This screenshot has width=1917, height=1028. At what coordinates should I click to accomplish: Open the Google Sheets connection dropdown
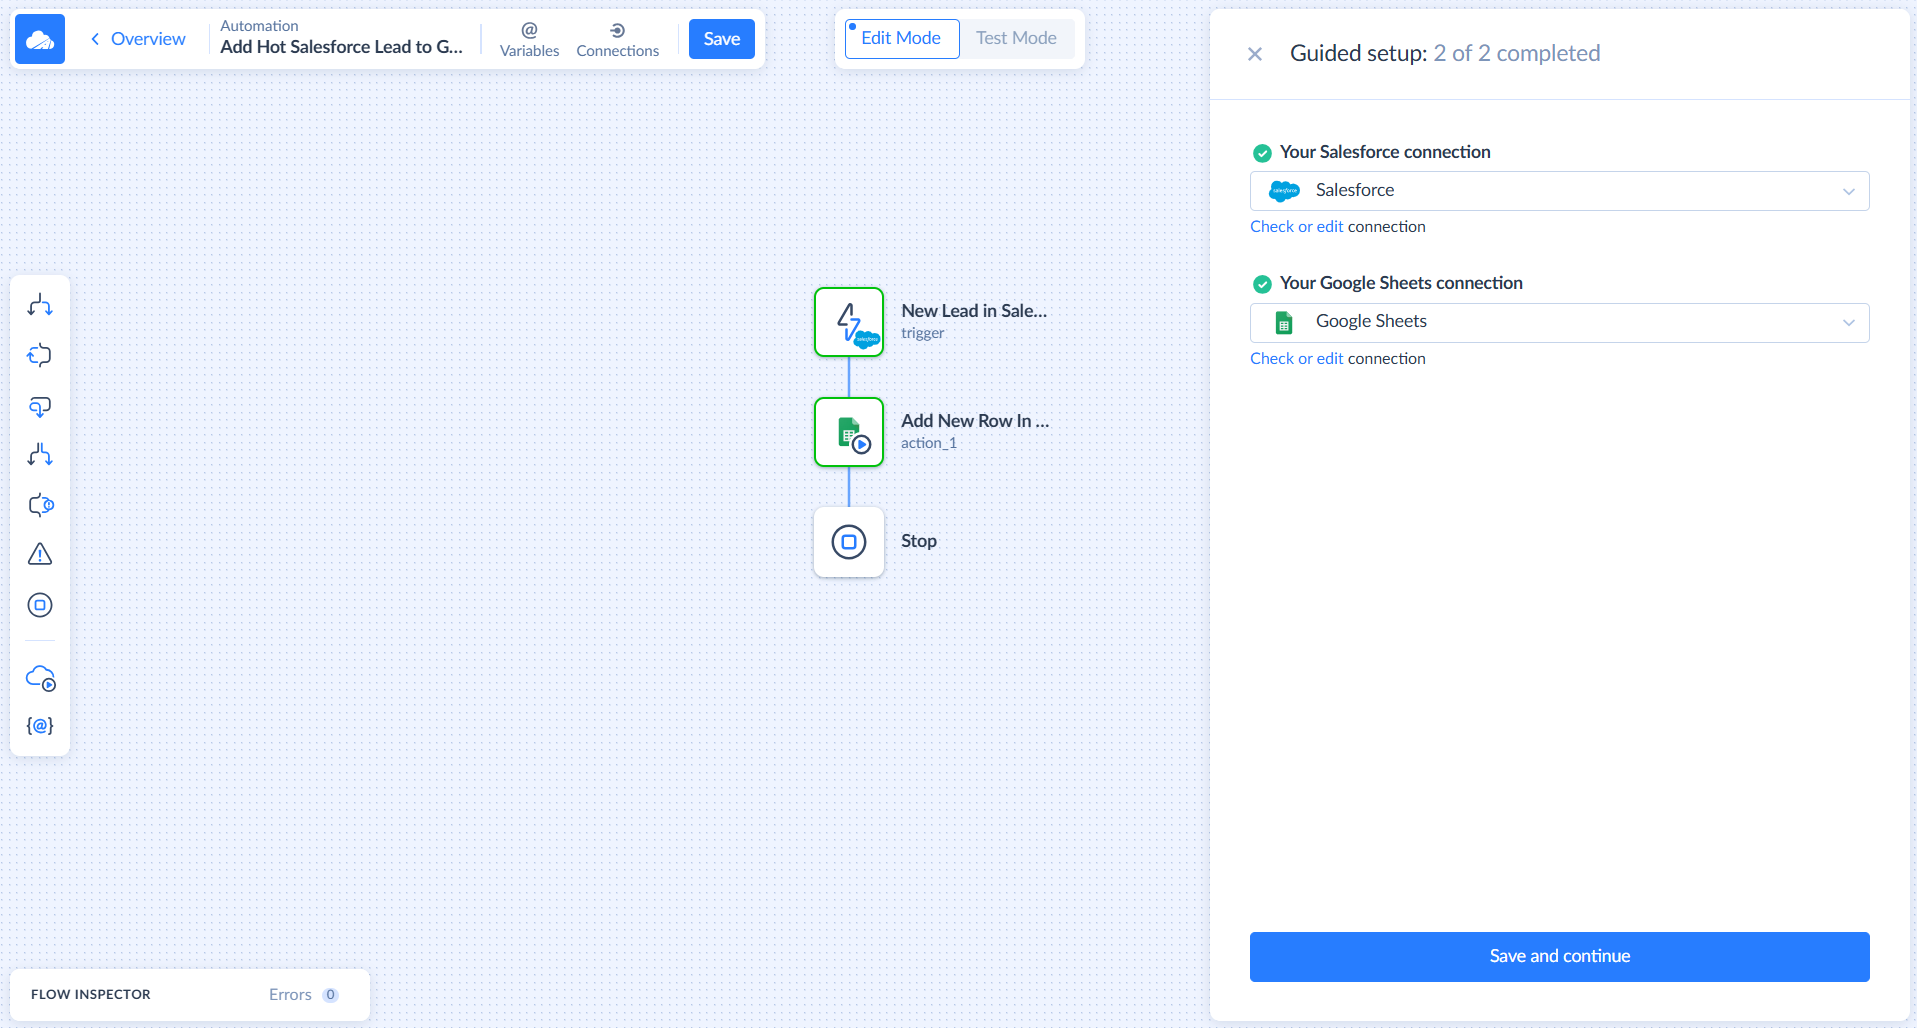click(1848, 322)
